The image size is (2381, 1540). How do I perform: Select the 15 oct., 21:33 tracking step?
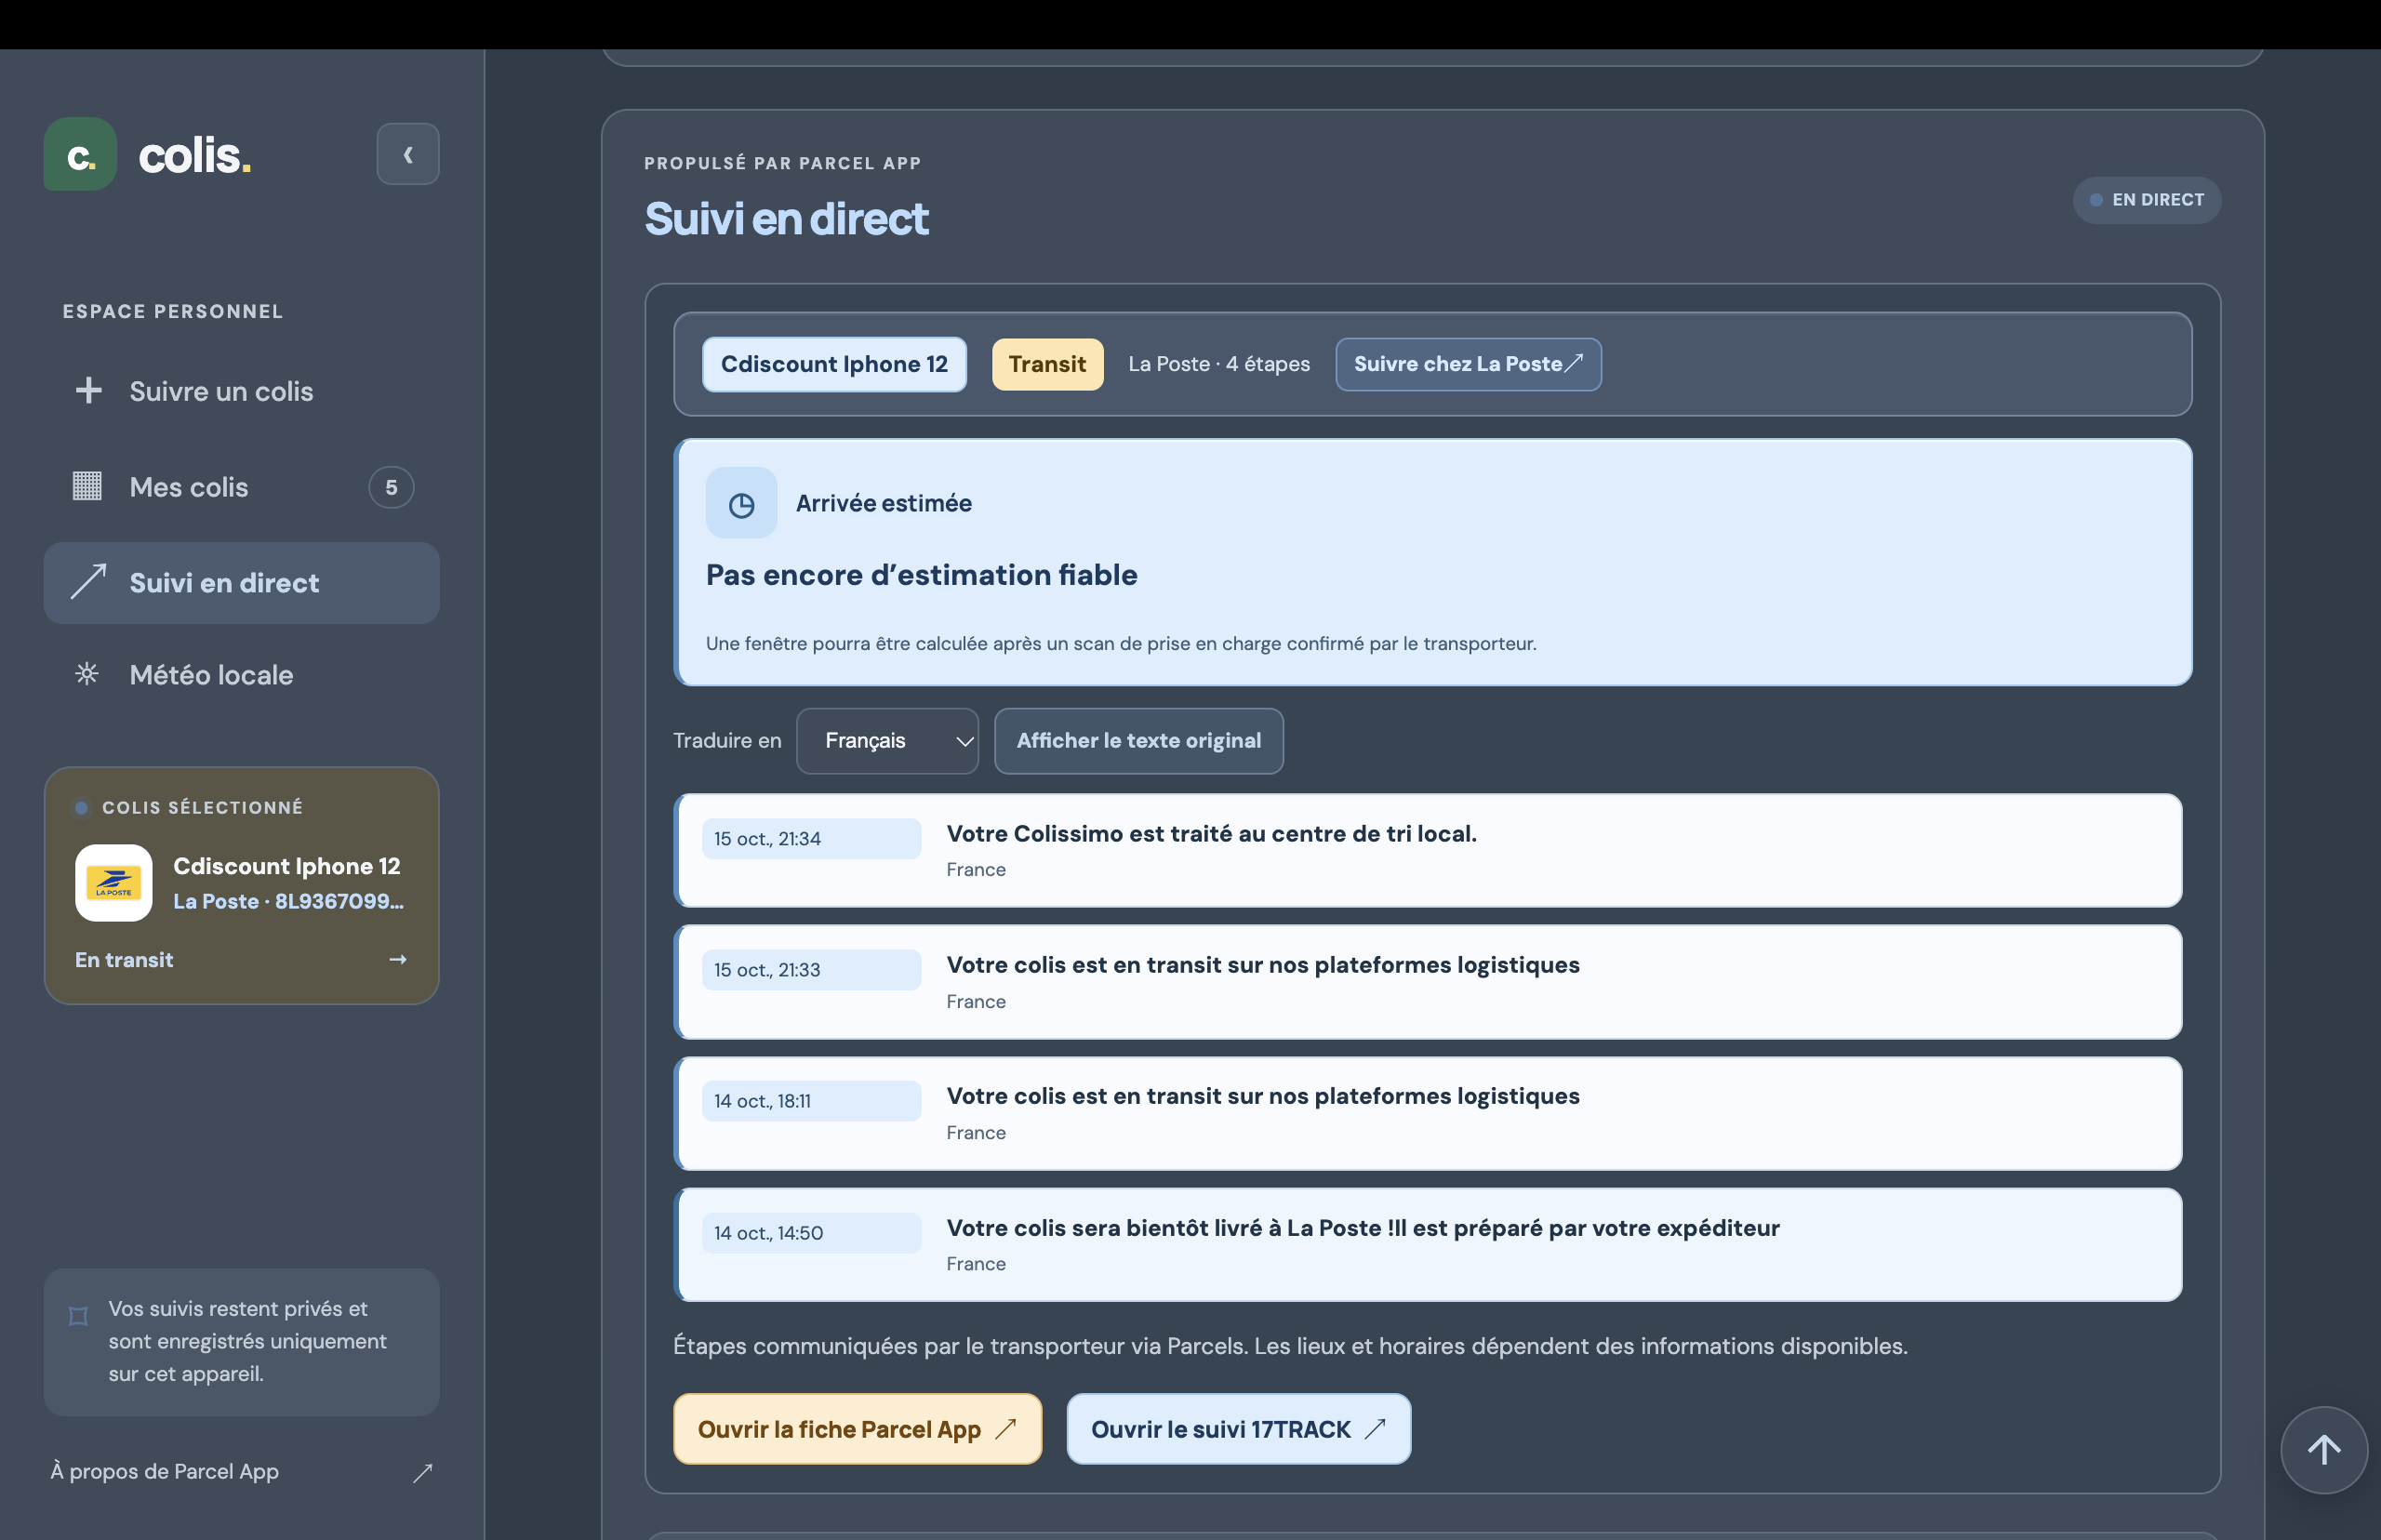point(1428,982)
